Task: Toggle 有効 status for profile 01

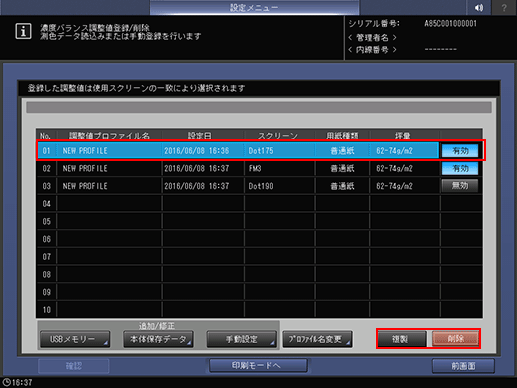Action: click(x=460, y=151)
